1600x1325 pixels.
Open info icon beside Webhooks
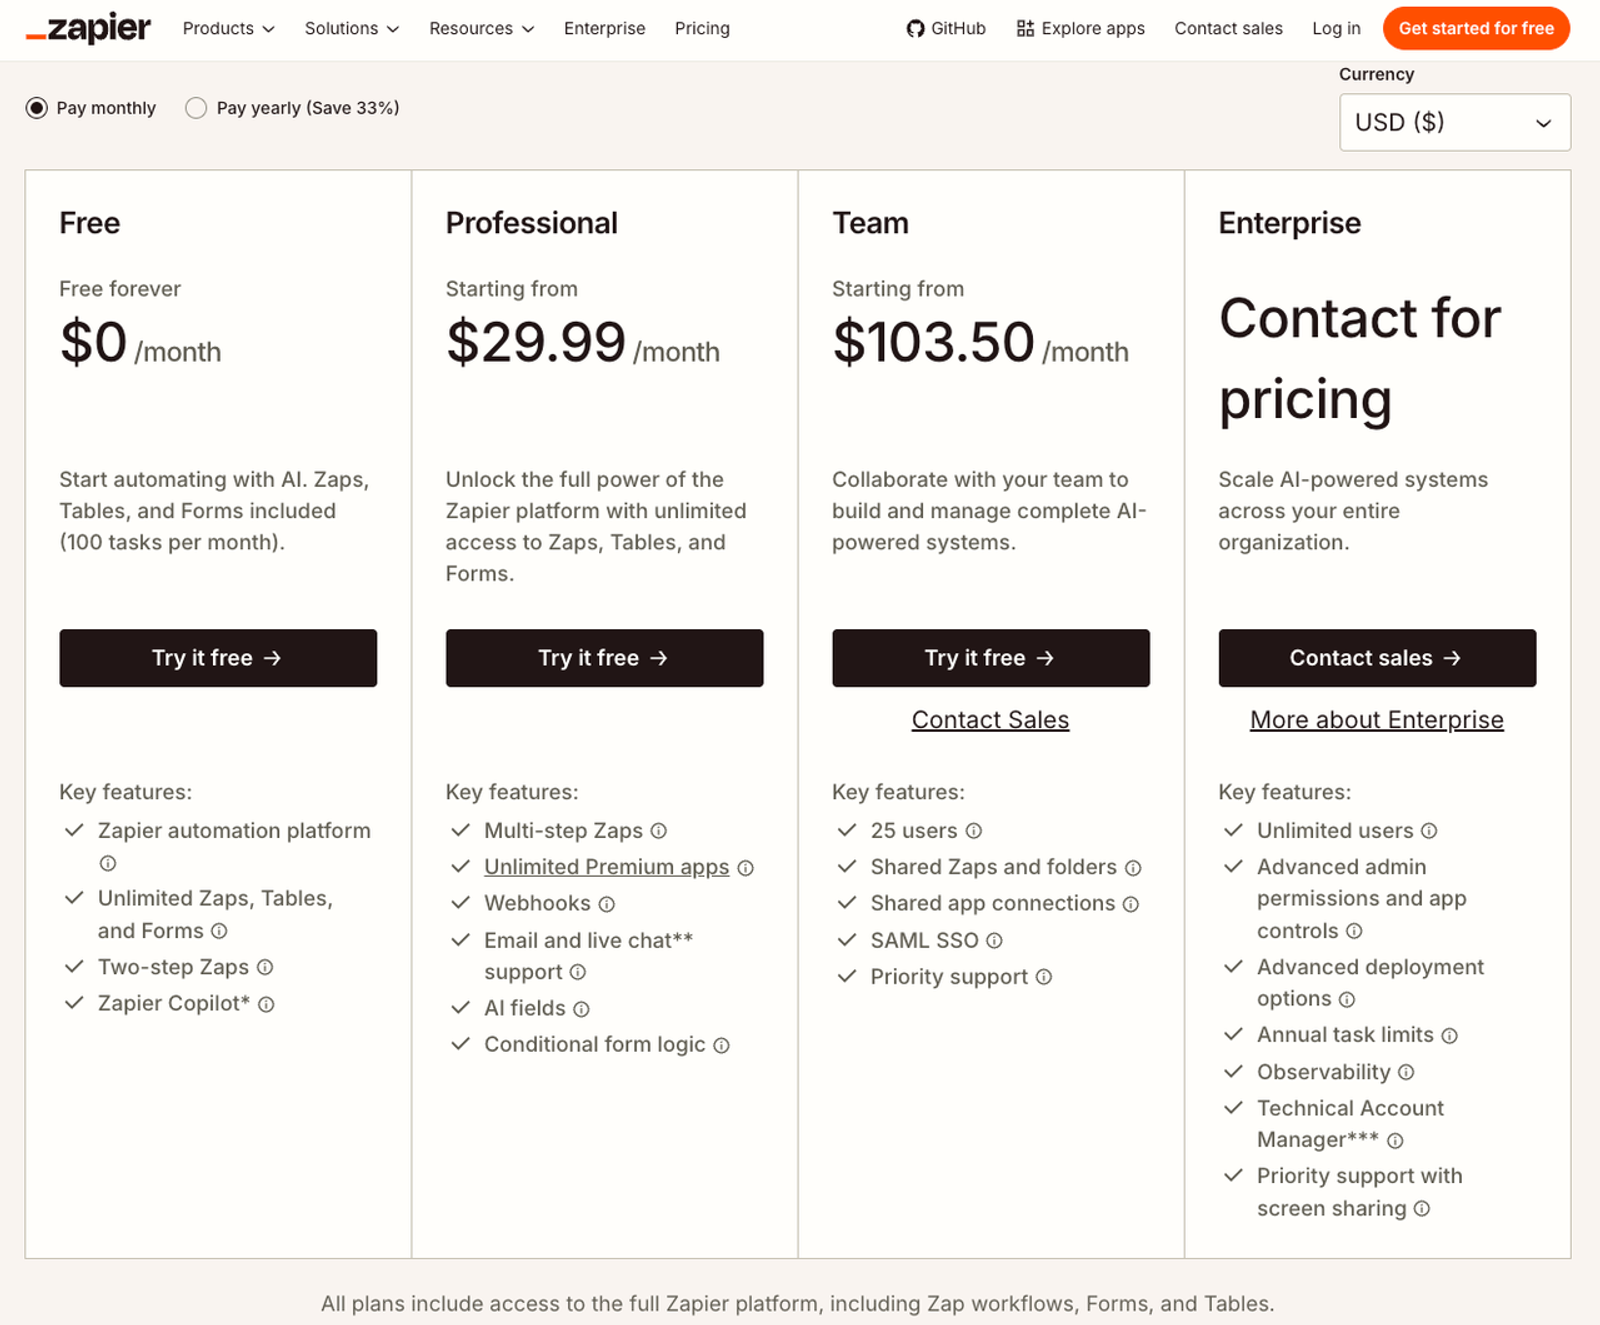click(x=607, y=904)
